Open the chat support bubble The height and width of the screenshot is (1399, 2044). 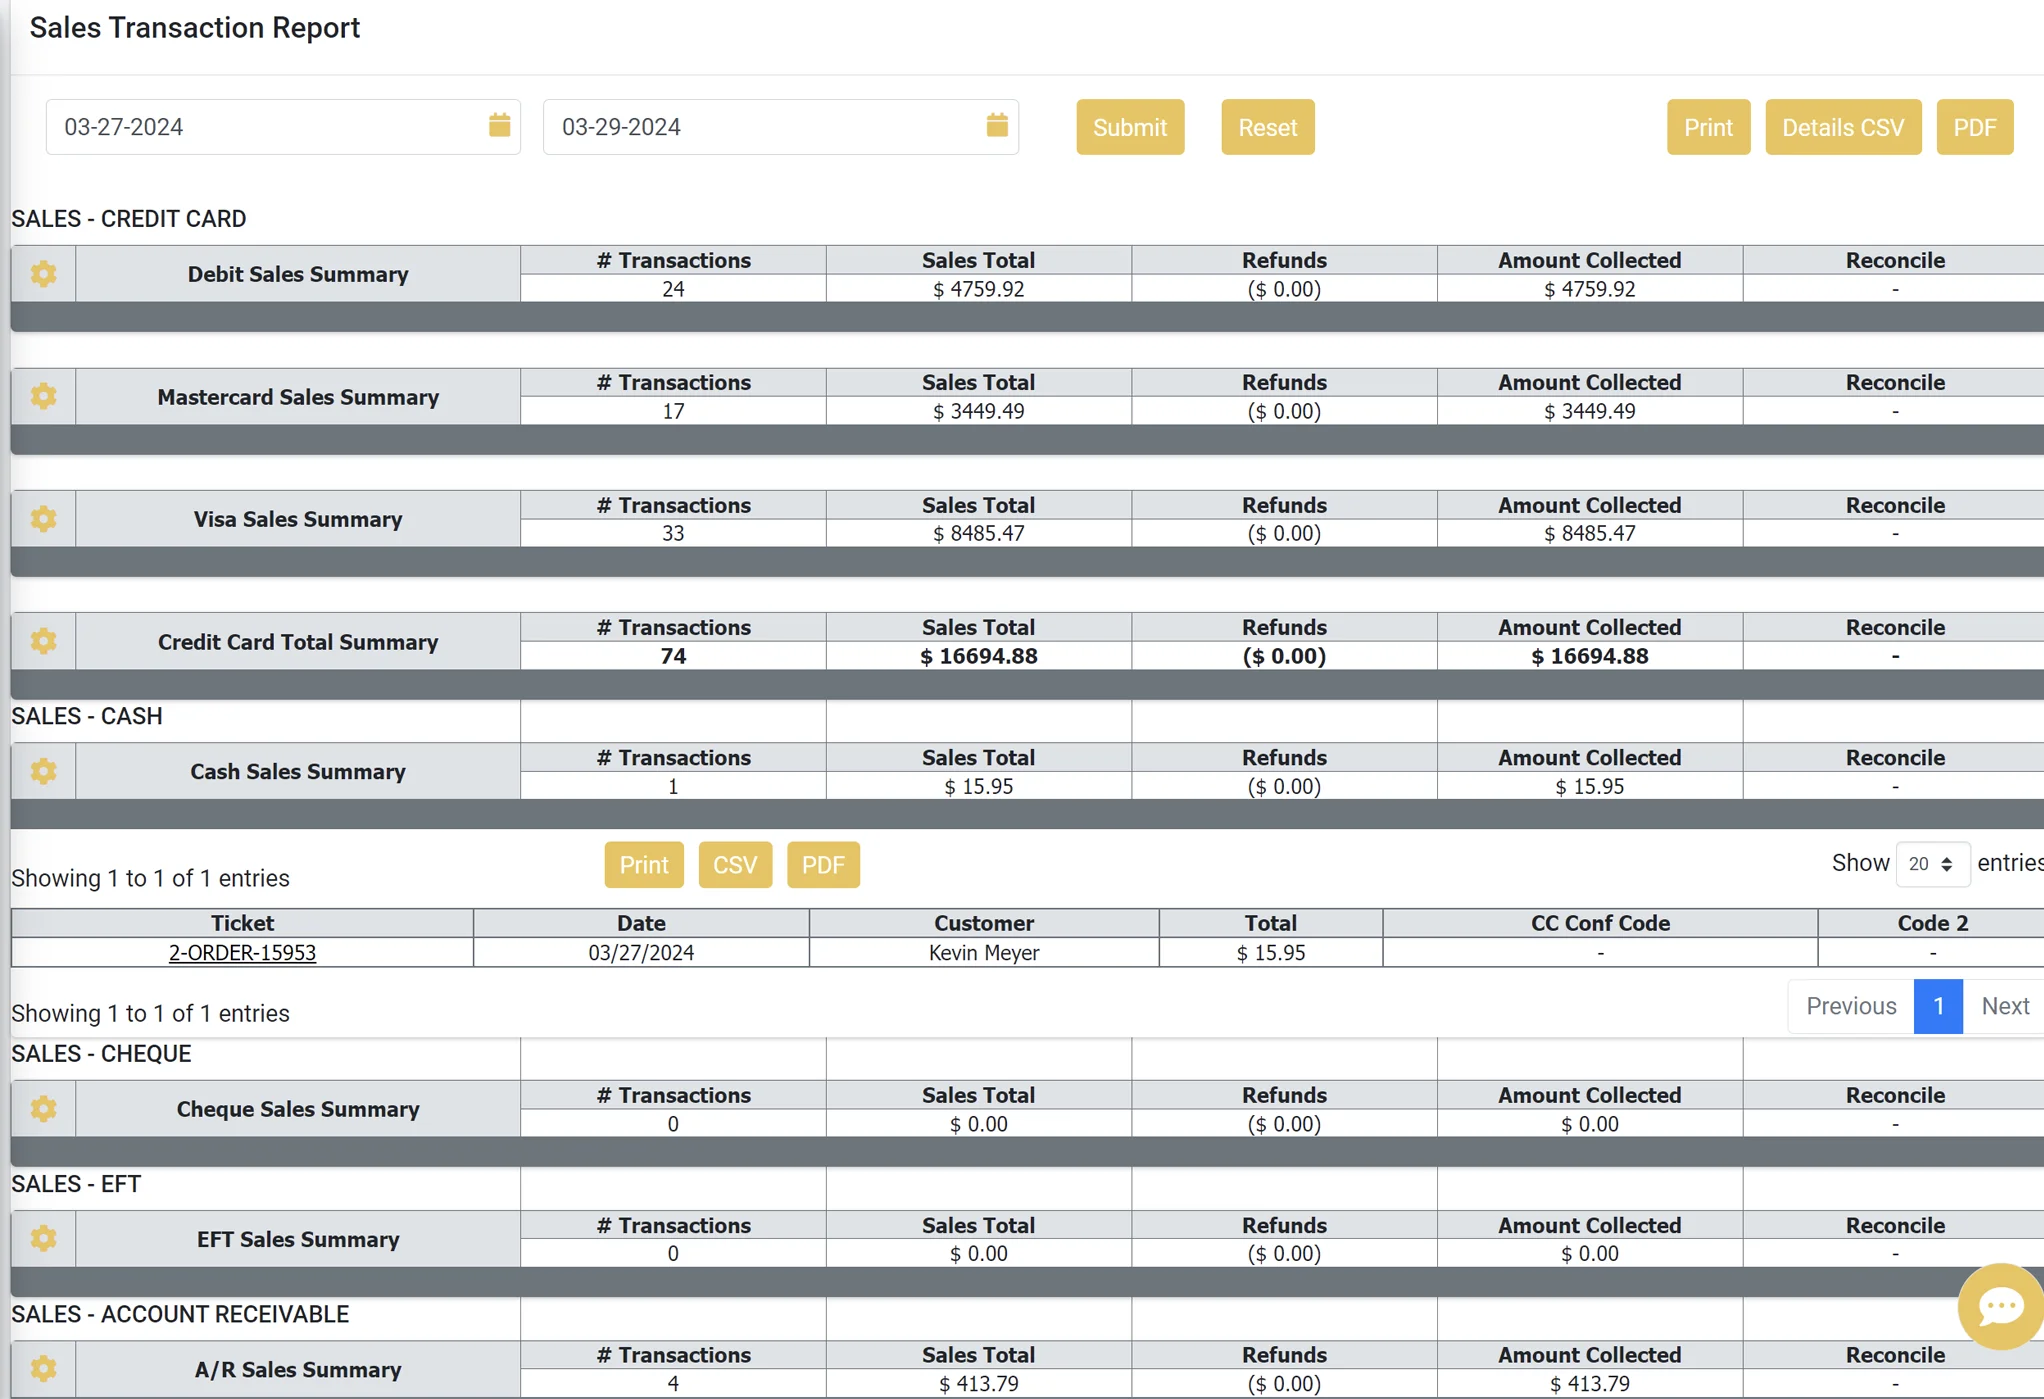pos(2000,1306)
